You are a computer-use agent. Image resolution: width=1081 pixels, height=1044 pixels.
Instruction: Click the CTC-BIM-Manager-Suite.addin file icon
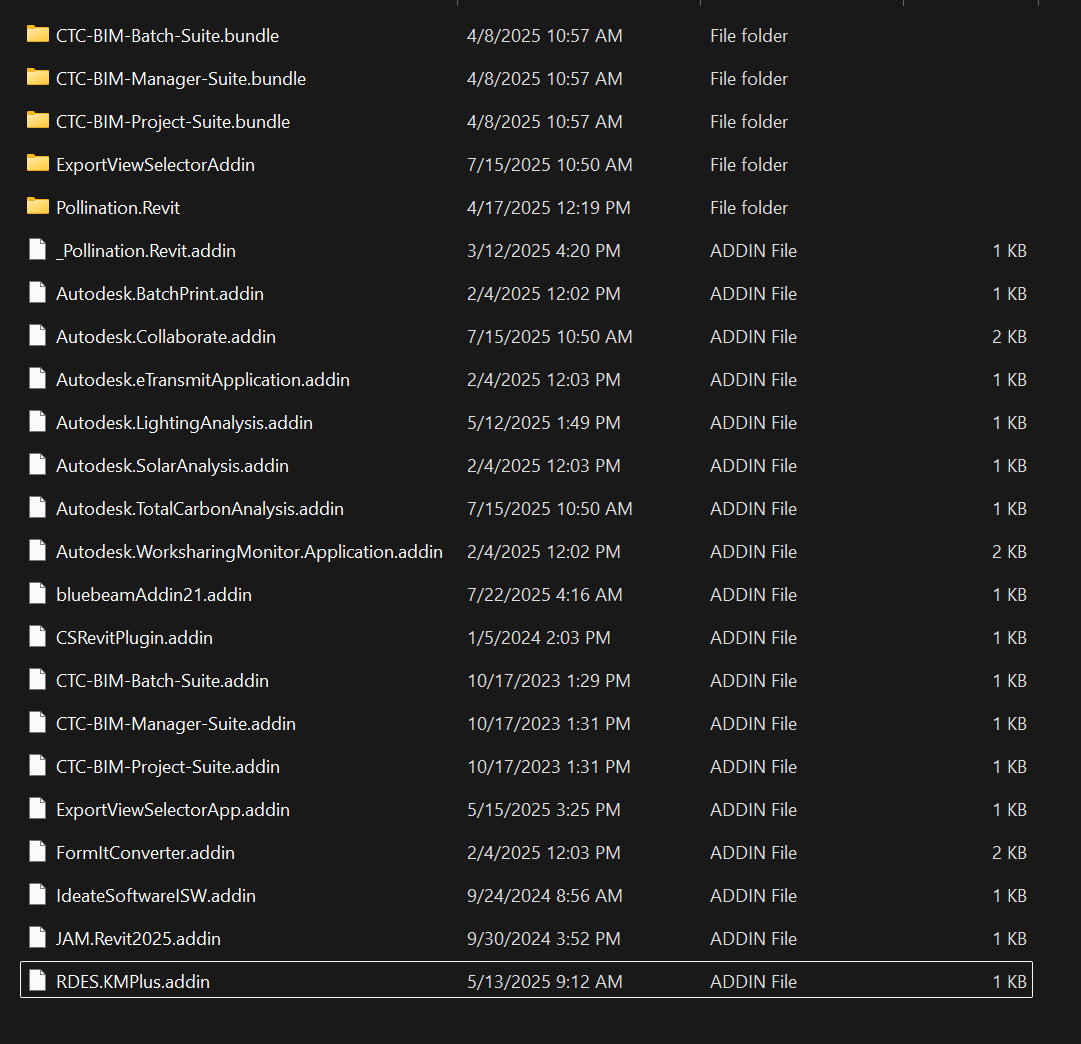click(x=38, y=723)
